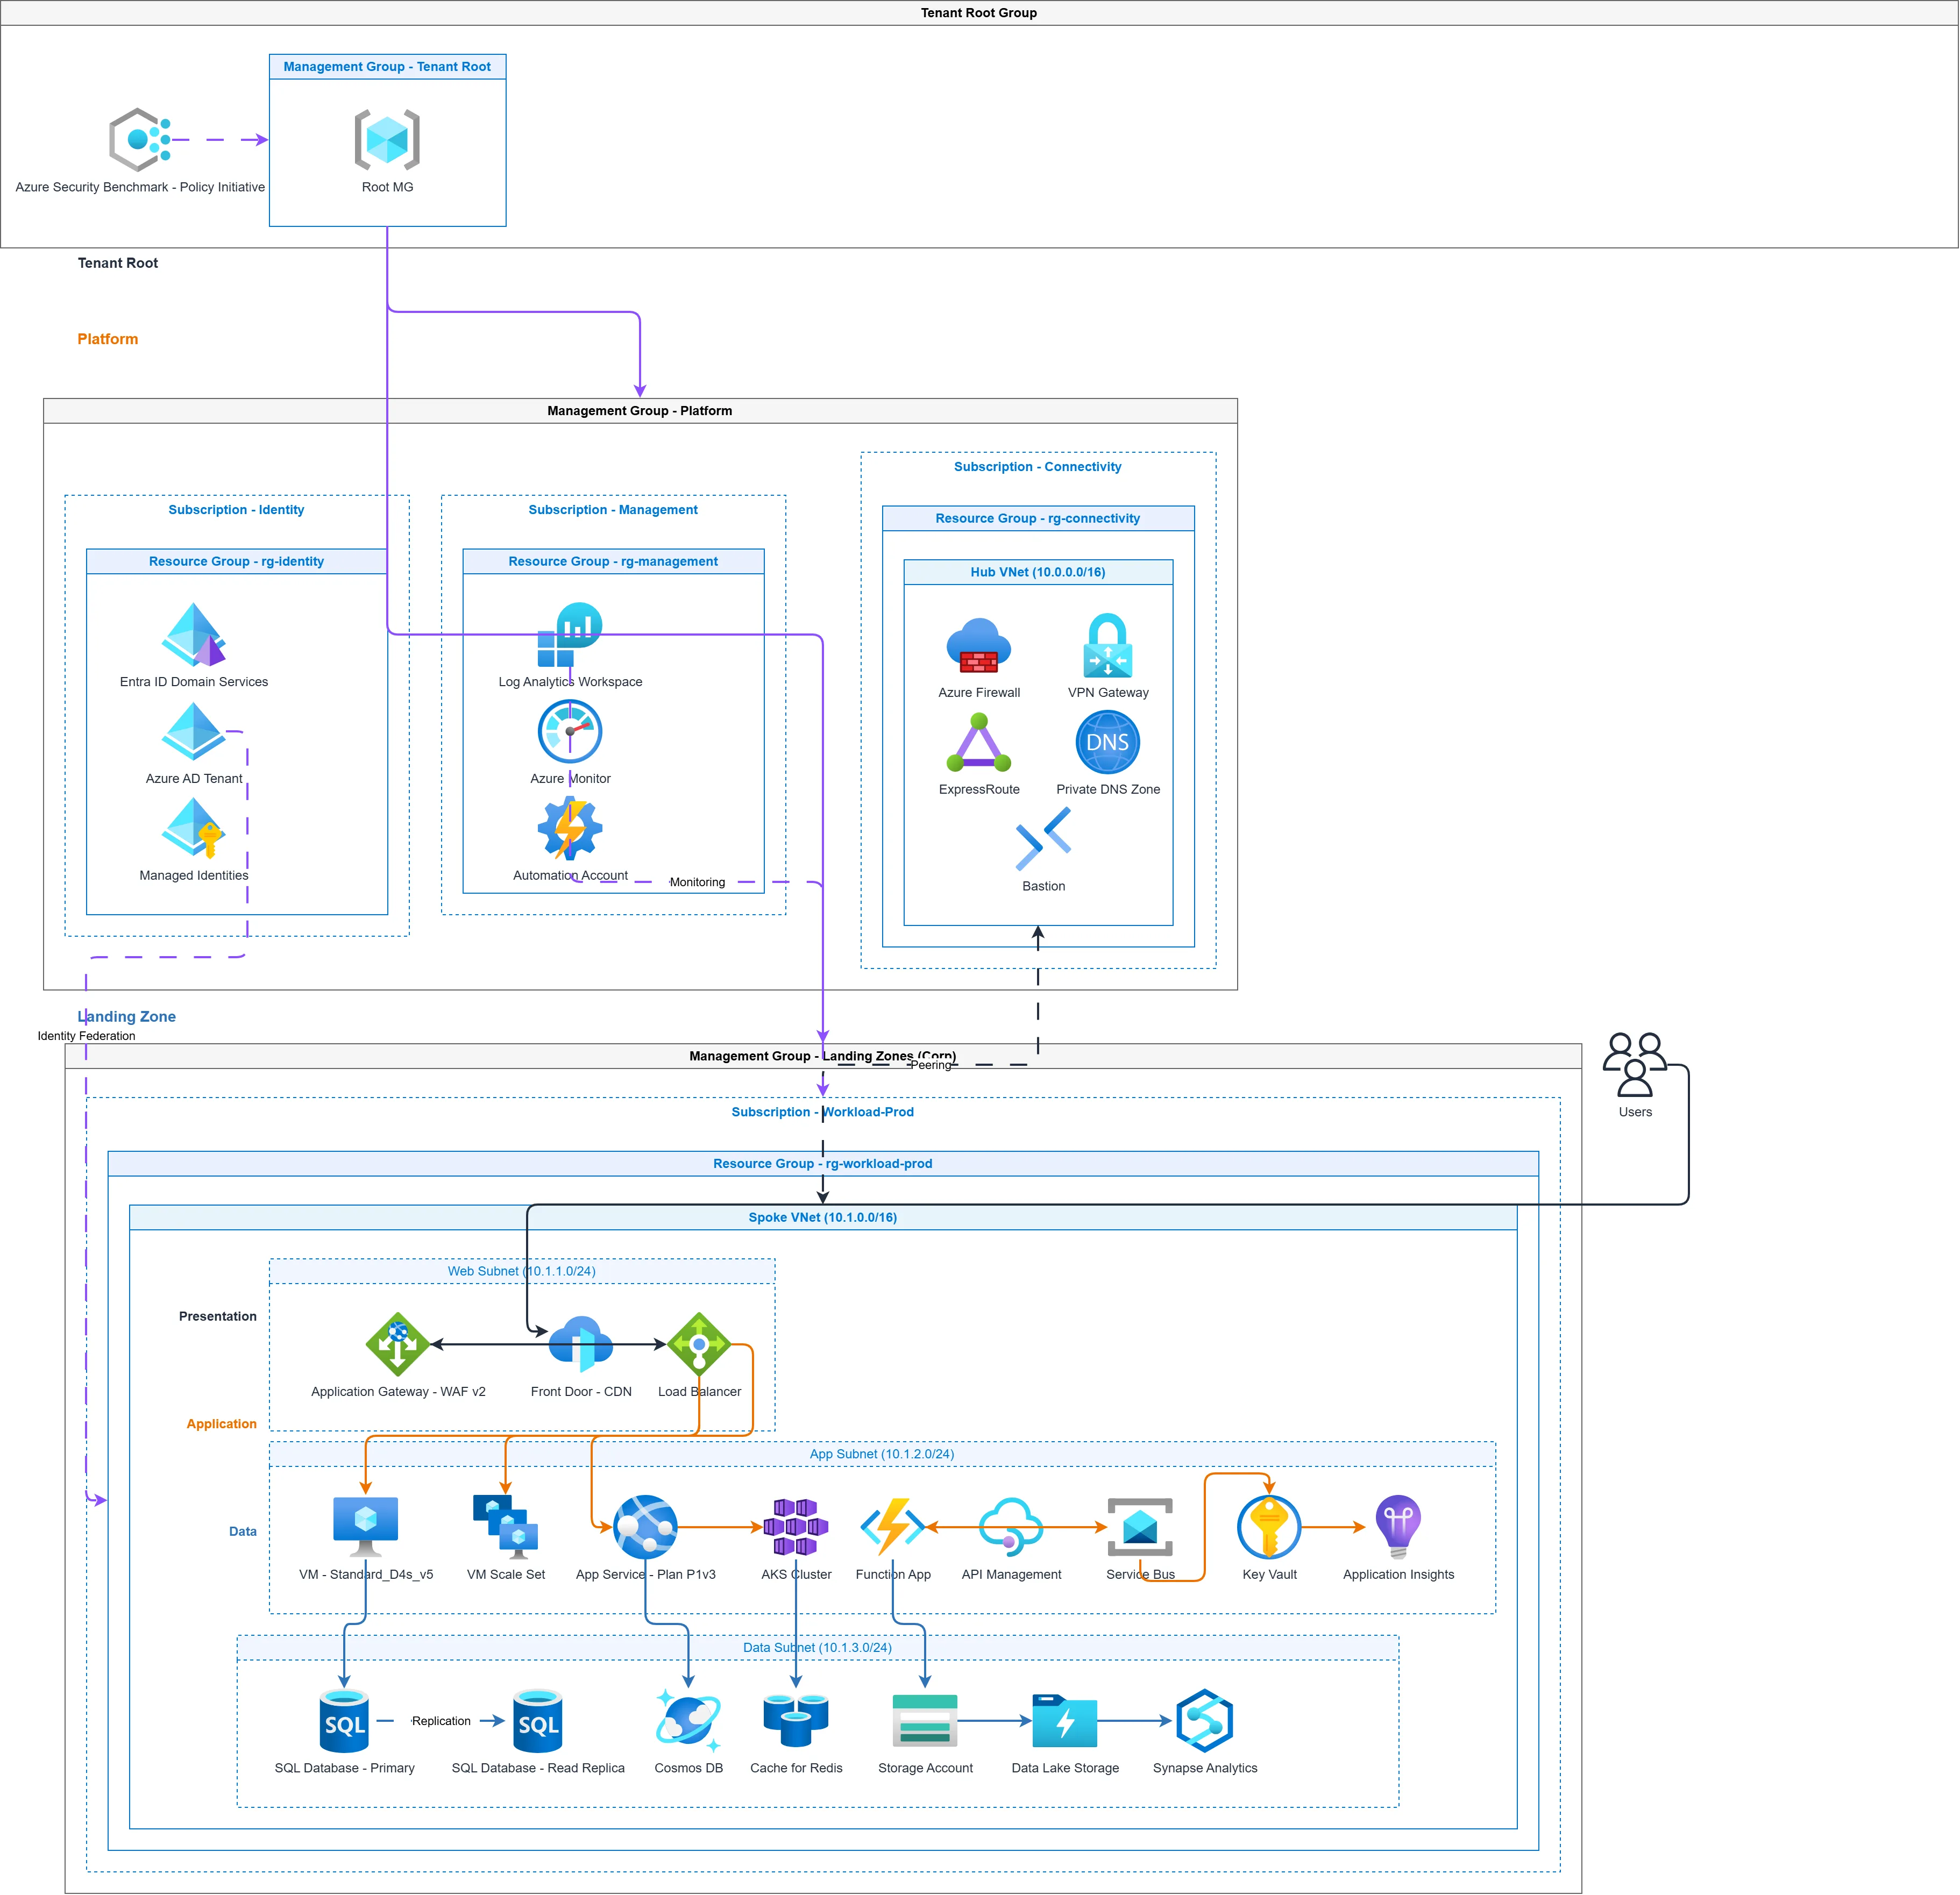Screen dimensions: 1960x1895
Task: Click the Presentation layer label
Action: click(x=218, y=1316)
